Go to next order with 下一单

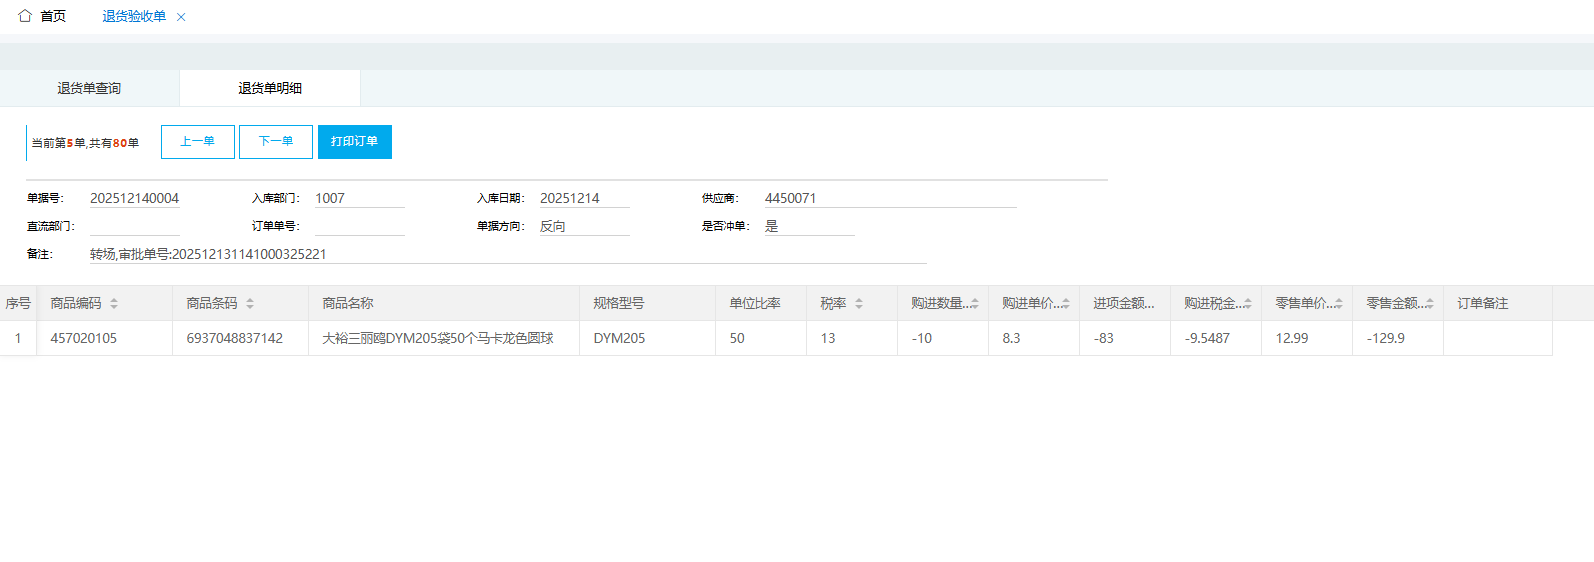coord(276,142)
